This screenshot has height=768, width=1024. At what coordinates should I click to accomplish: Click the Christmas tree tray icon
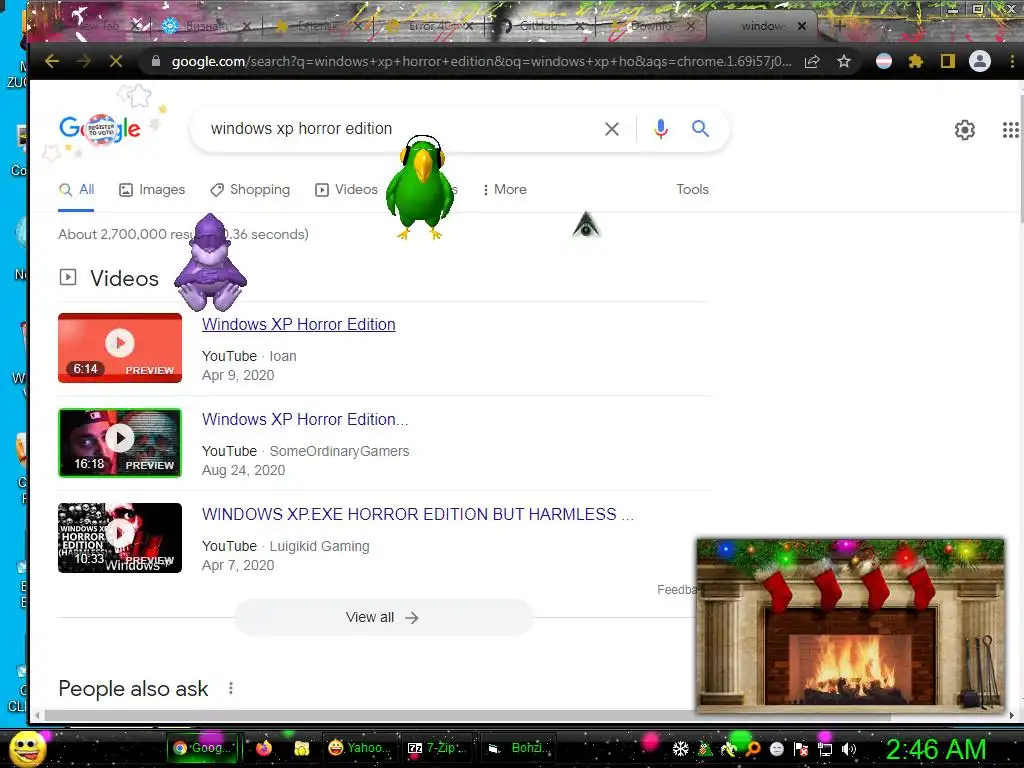(705, 749)
